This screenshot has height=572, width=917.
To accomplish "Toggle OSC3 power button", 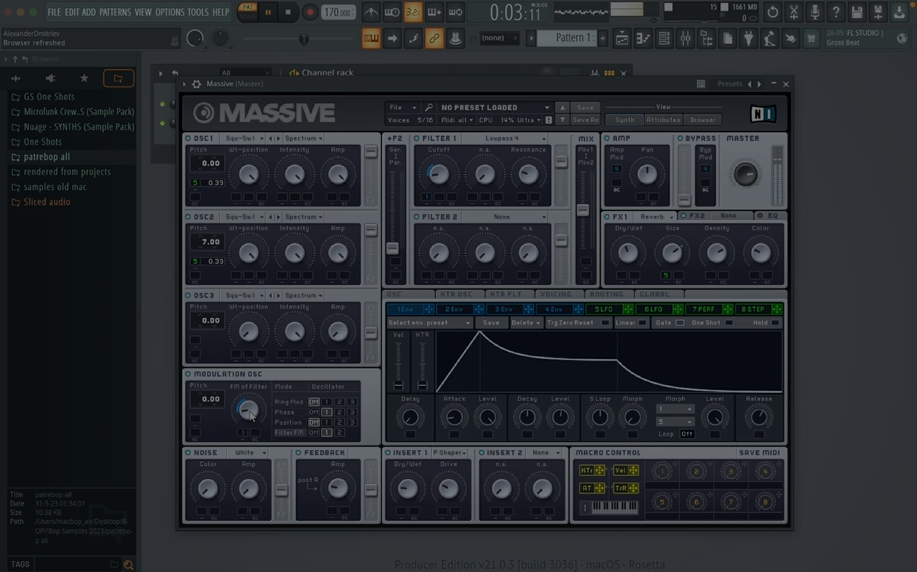I will 188,295.
